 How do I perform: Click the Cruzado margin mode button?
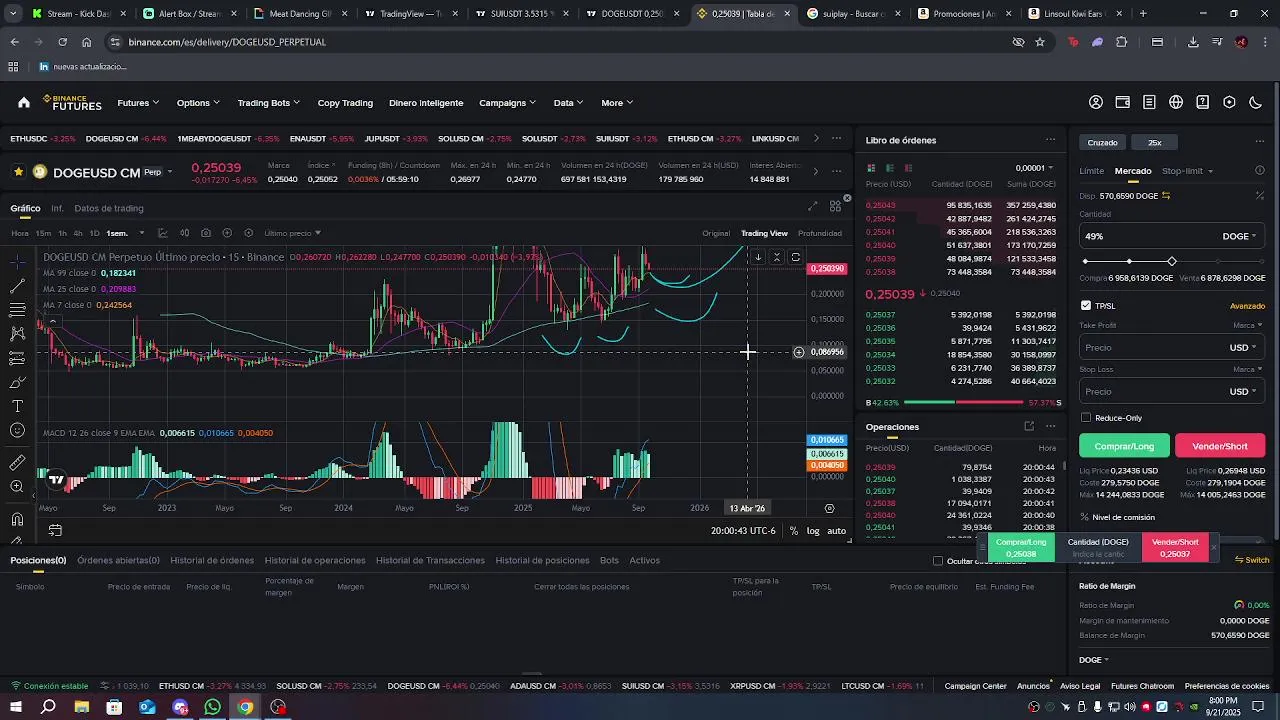[x=1102, y=142]
